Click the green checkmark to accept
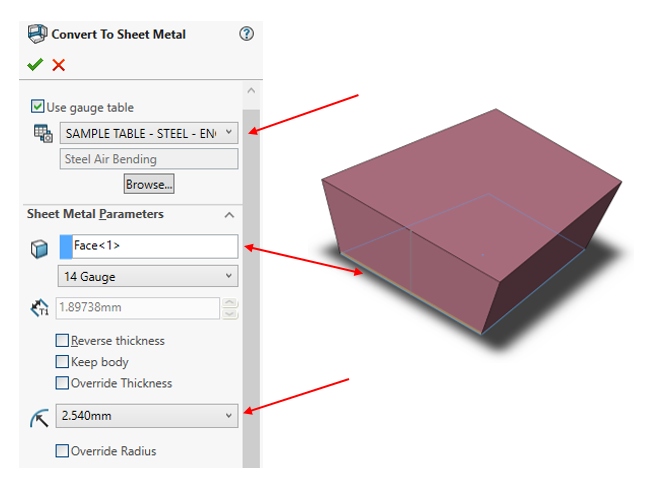The height and width of the screenshot is (491, 660). [35, 64]
